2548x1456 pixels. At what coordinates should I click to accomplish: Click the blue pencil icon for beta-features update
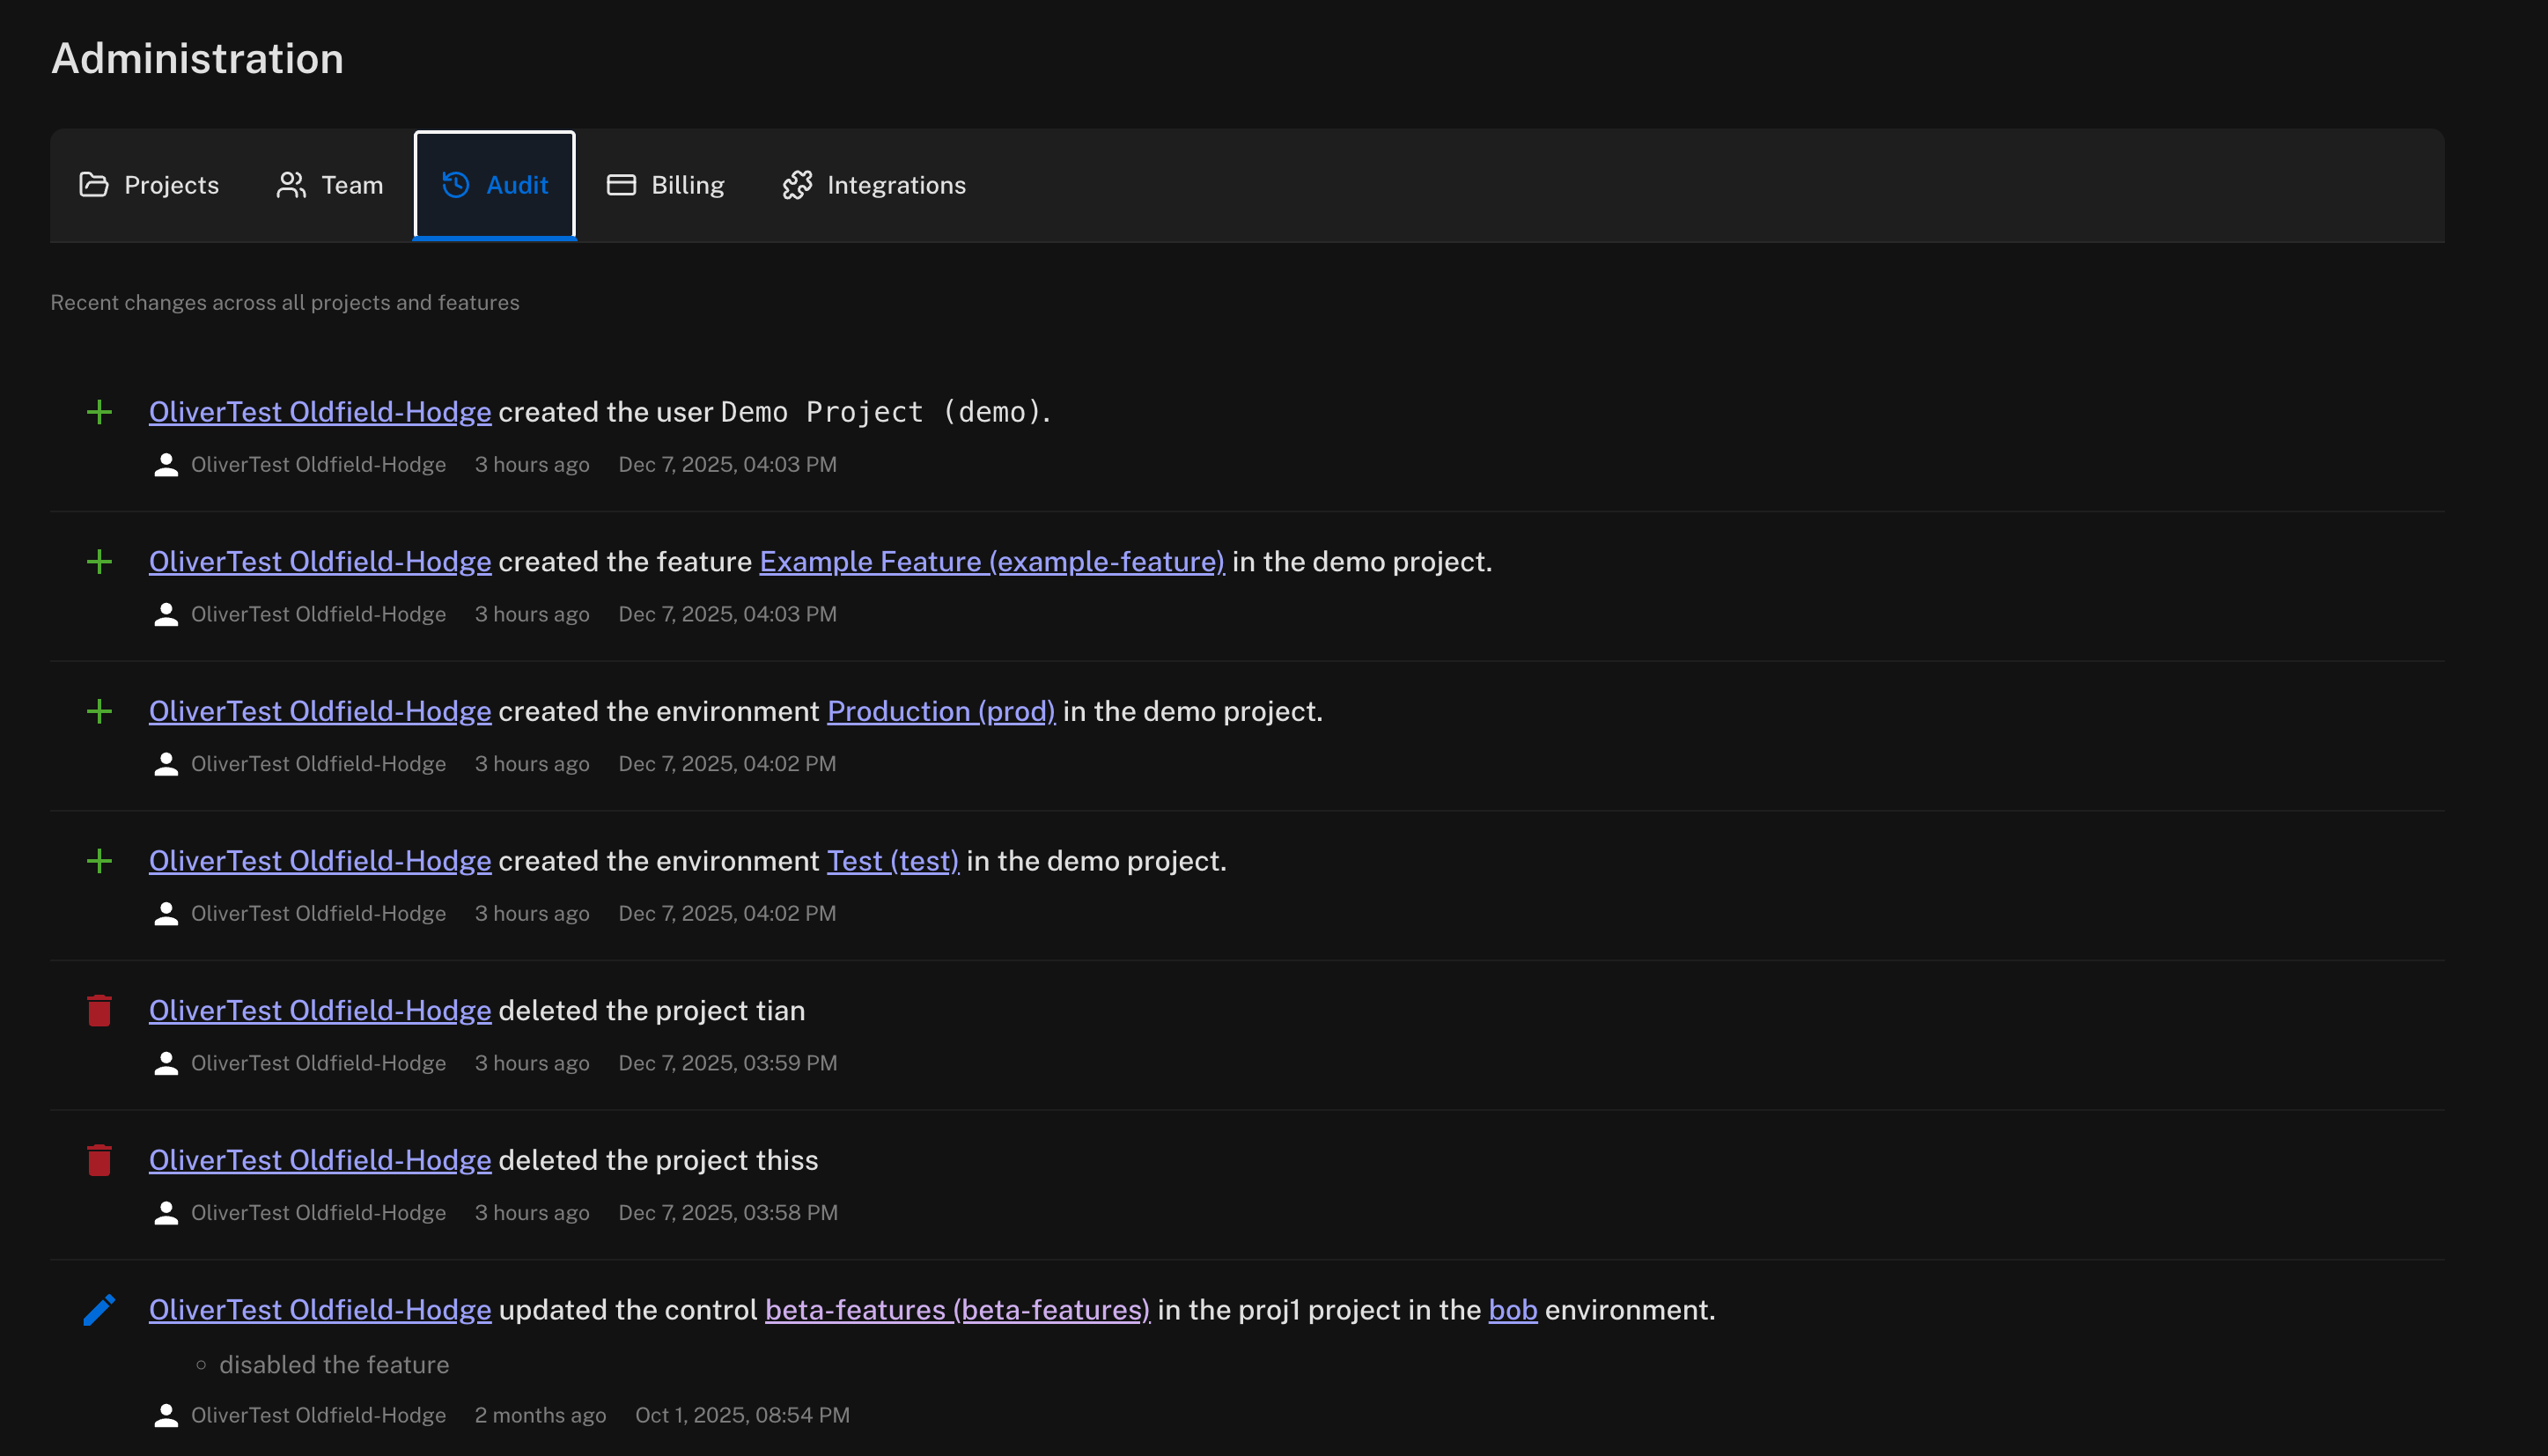99,1310
